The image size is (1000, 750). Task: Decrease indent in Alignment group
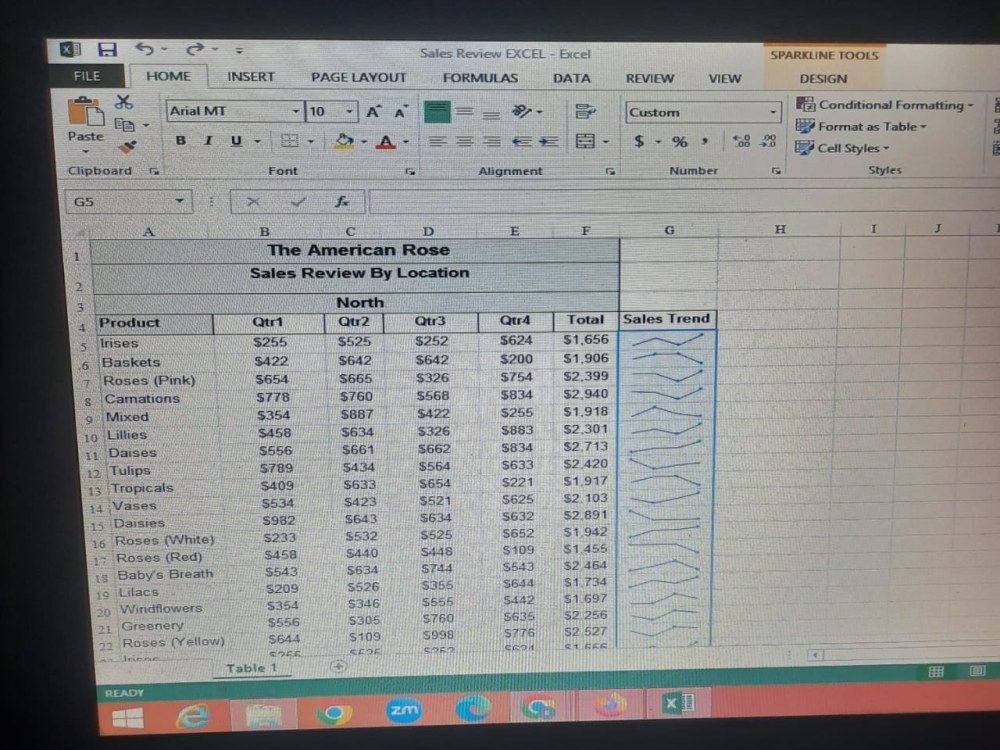click(522, 142)
